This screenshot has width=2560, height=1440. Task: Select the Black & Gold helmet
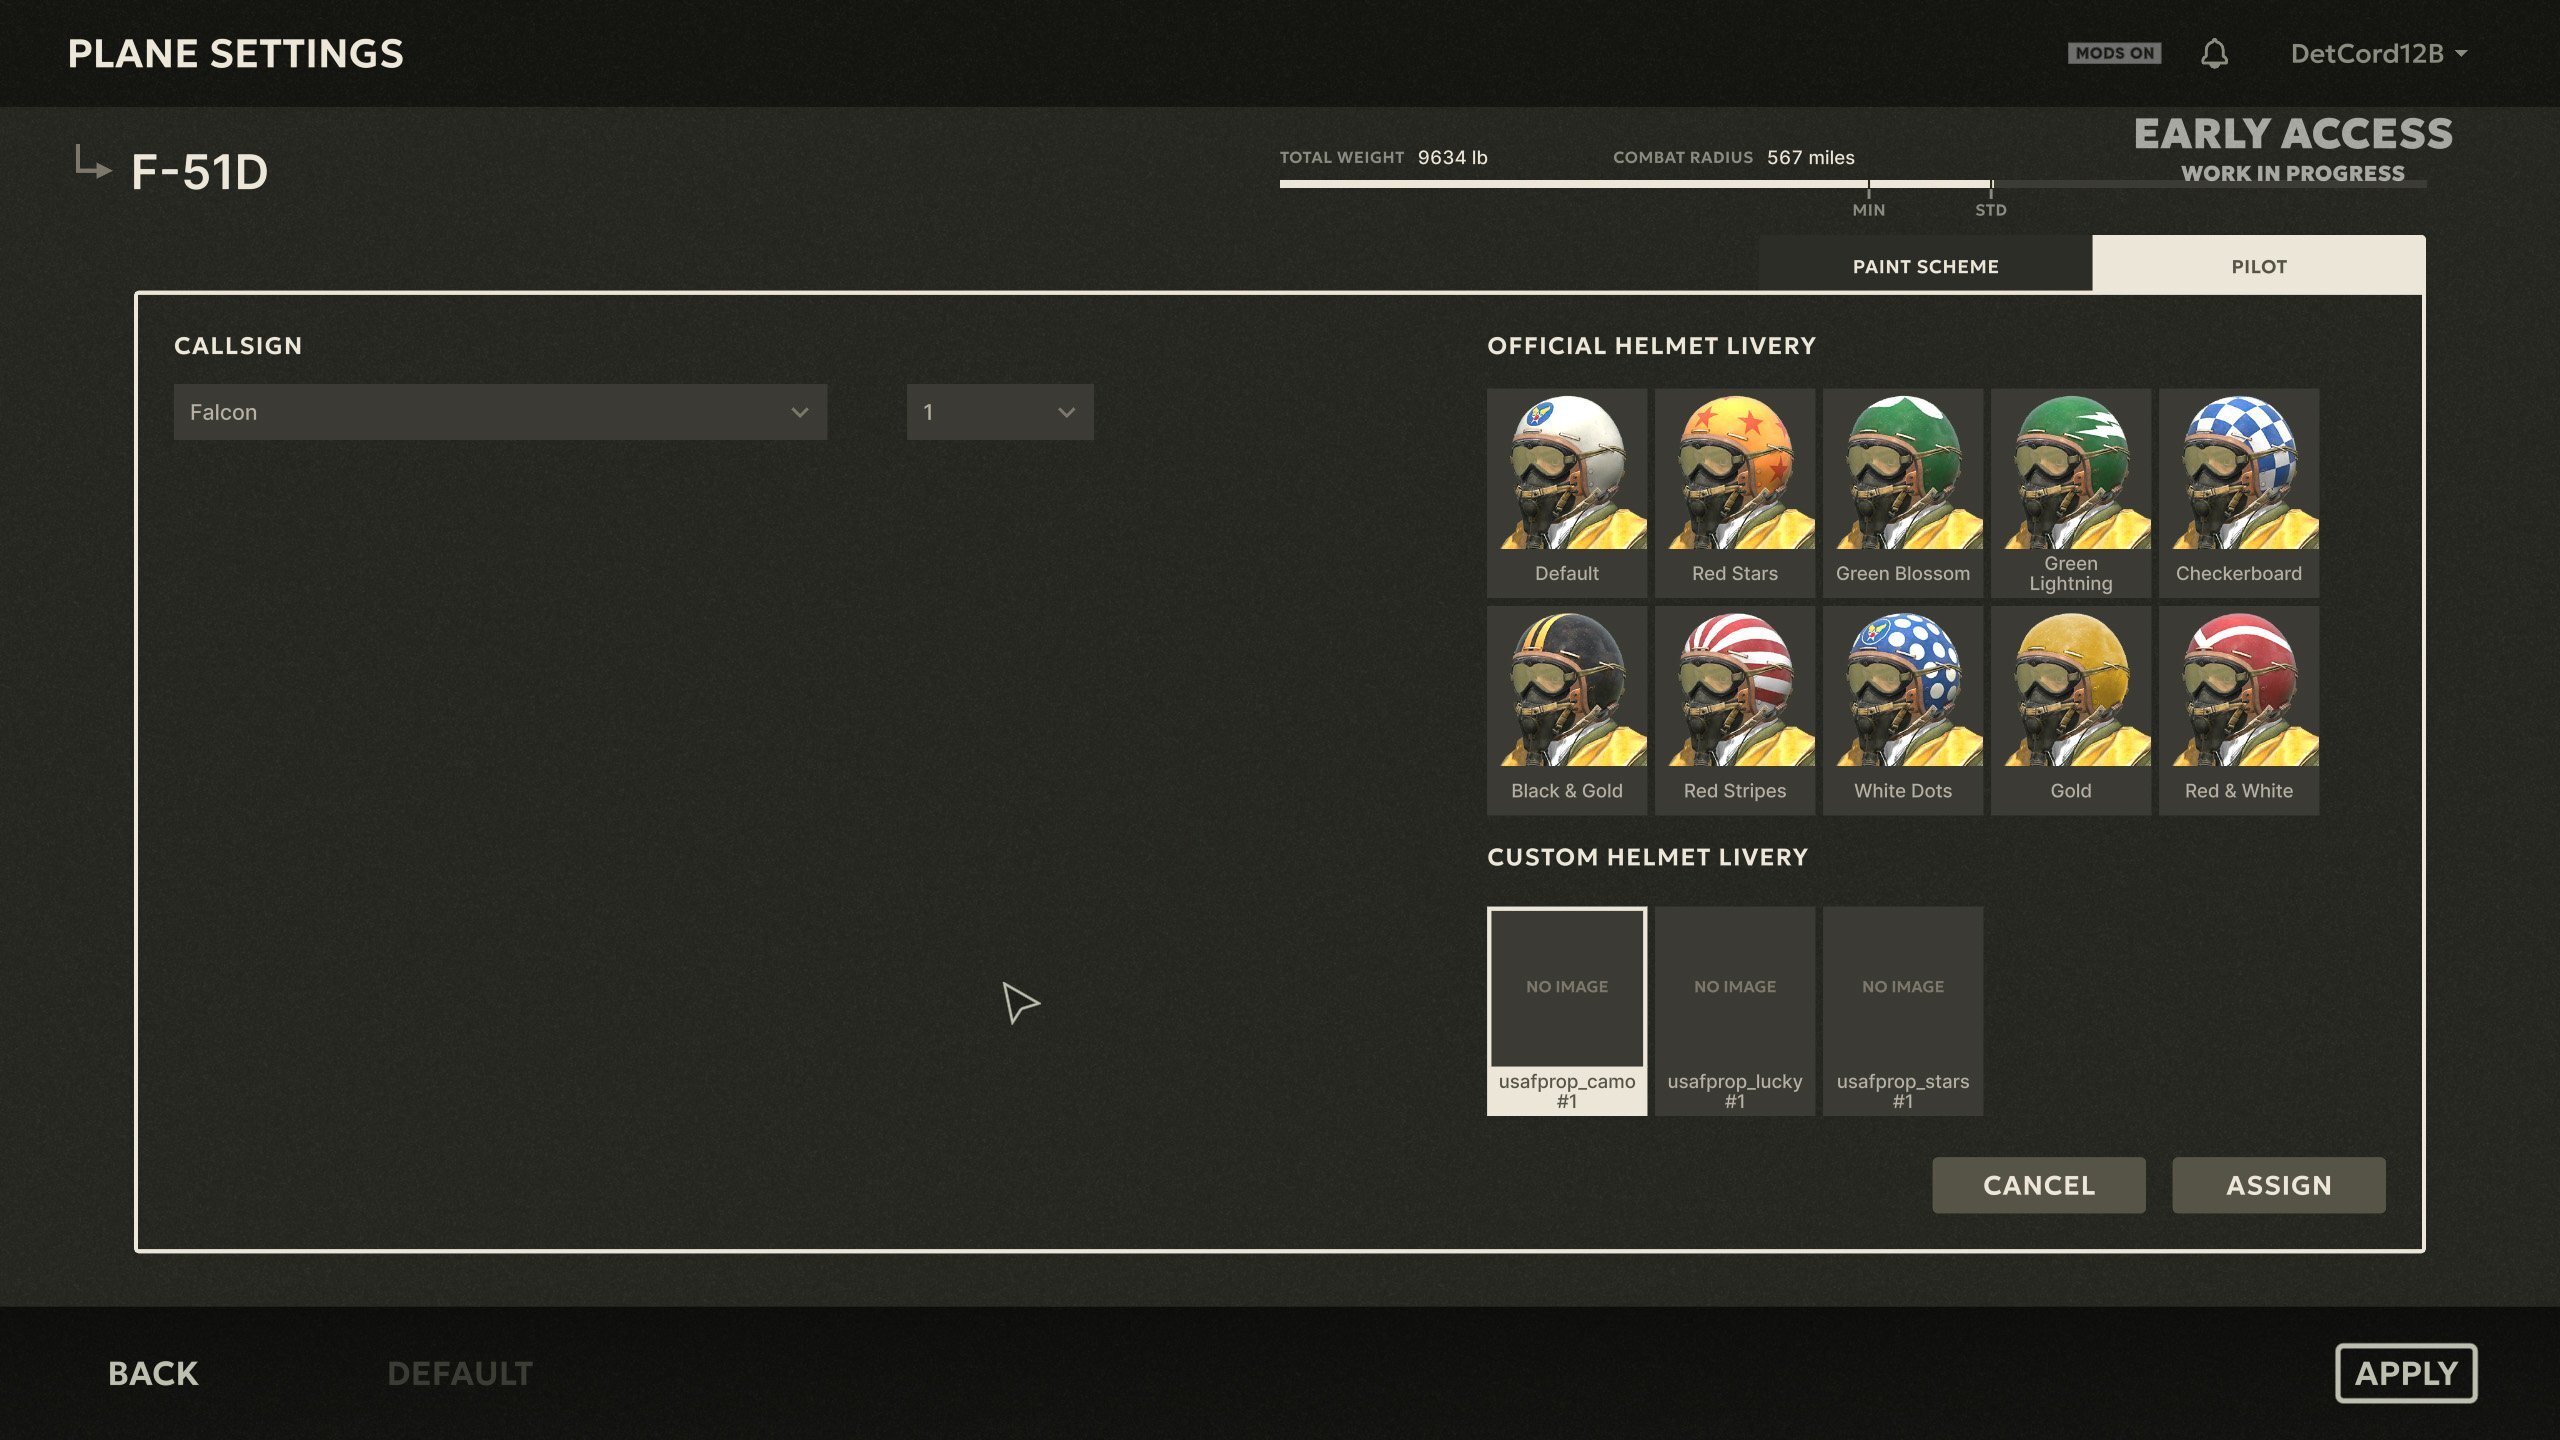[1566, 710]
